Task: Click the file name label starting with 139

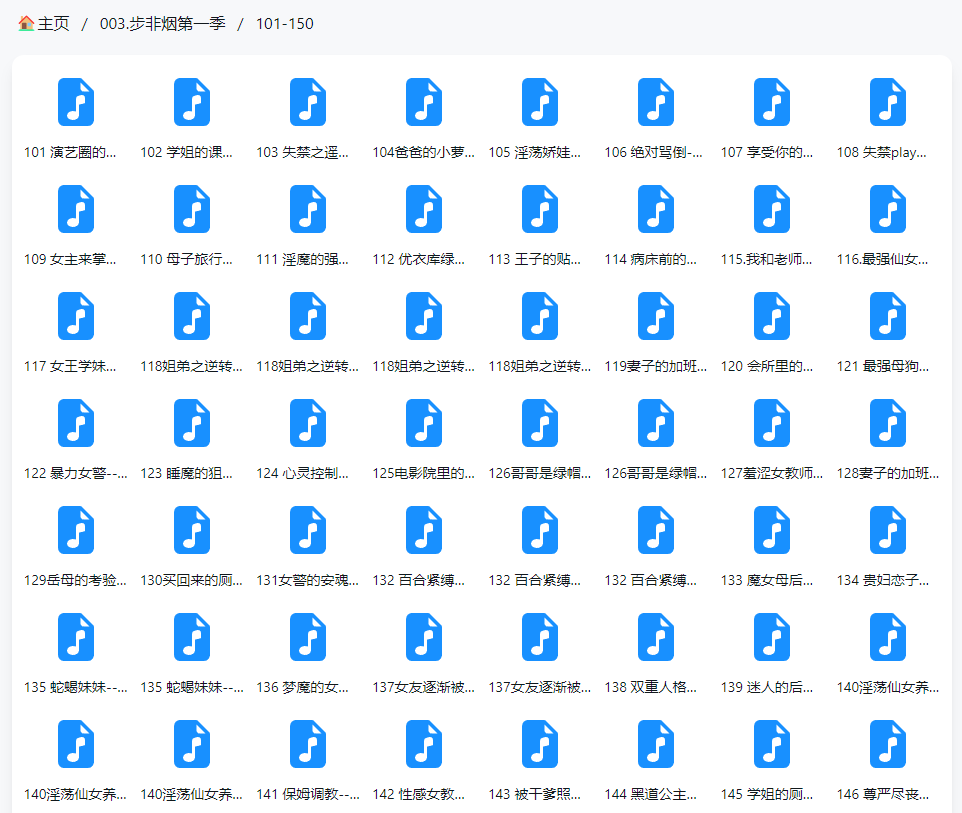Action: (x=772, y=687)
